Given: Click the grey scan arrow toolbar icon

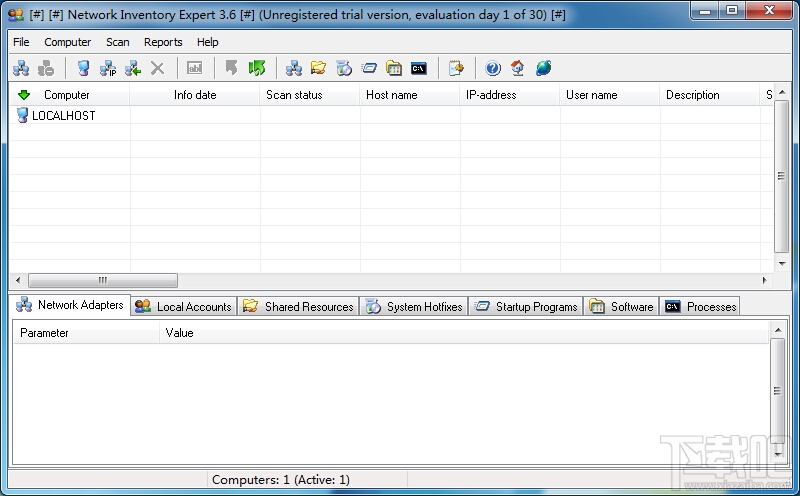Looking at the screenshot, I should pos(231,68).
